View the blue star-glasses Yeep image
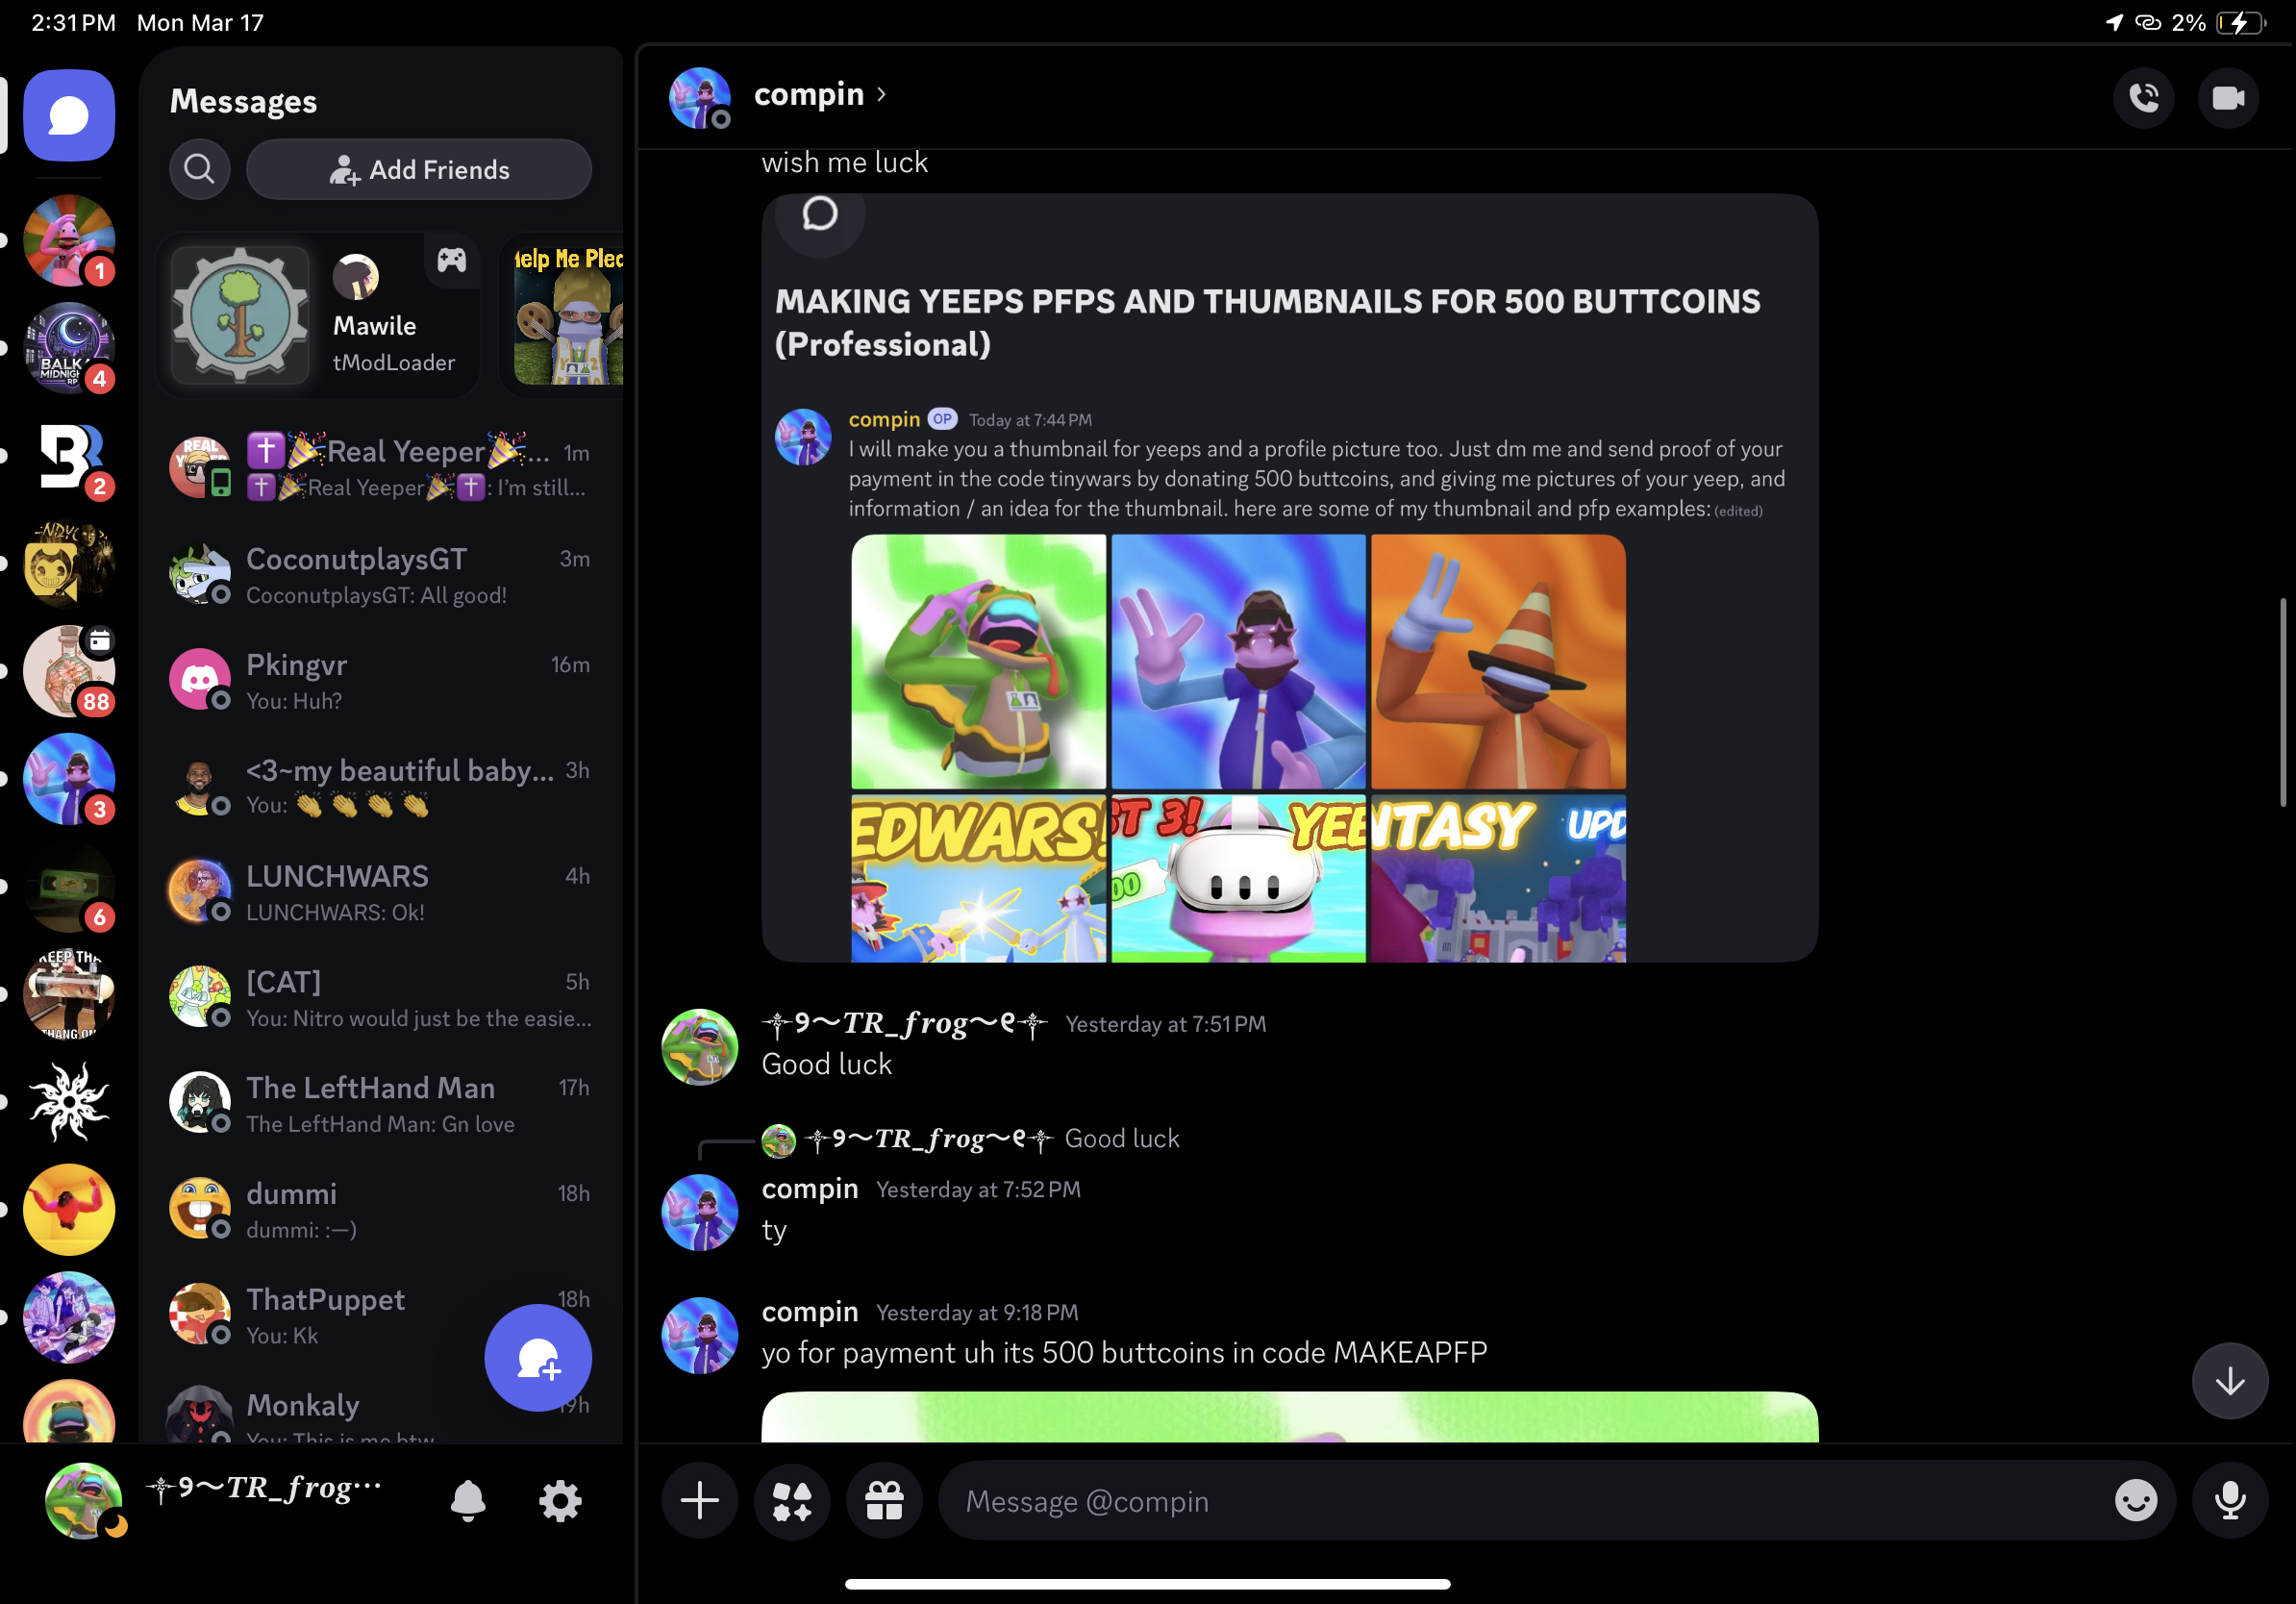The height and width of the screenshot is (1604, 2296). tap(1238, 661)
